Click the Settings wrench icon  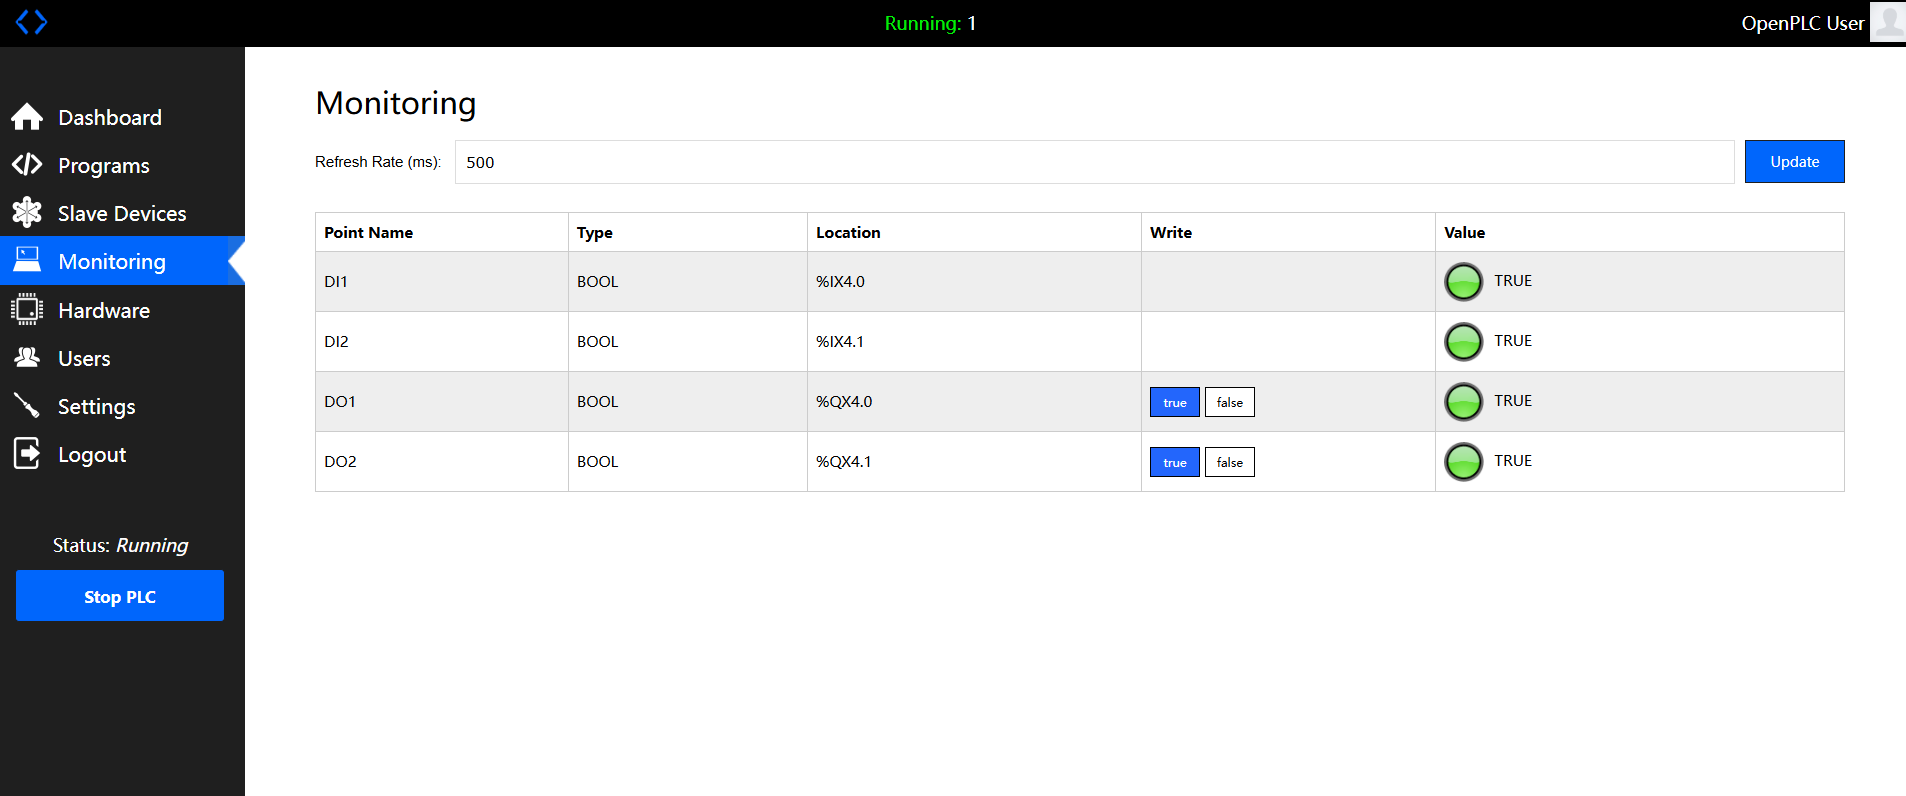27,406
